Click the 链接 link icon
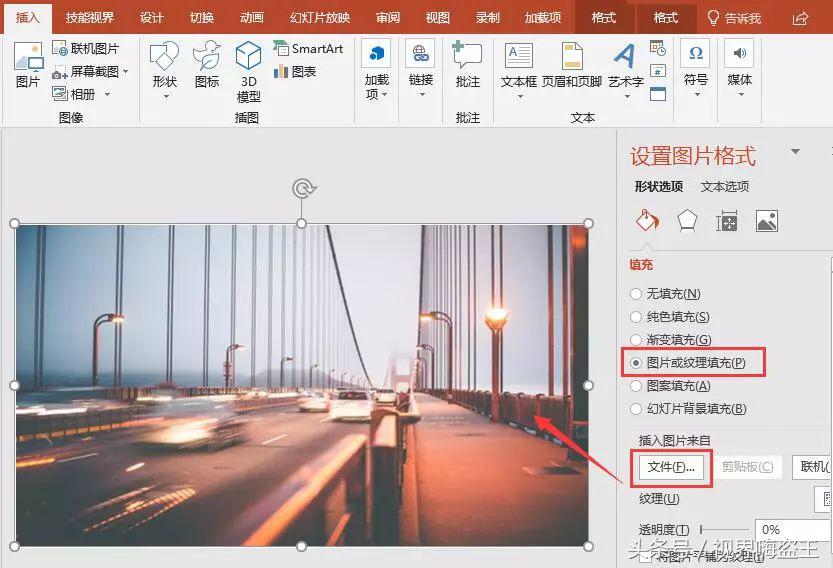Screen dimensions: 833x568 [420, 54]
